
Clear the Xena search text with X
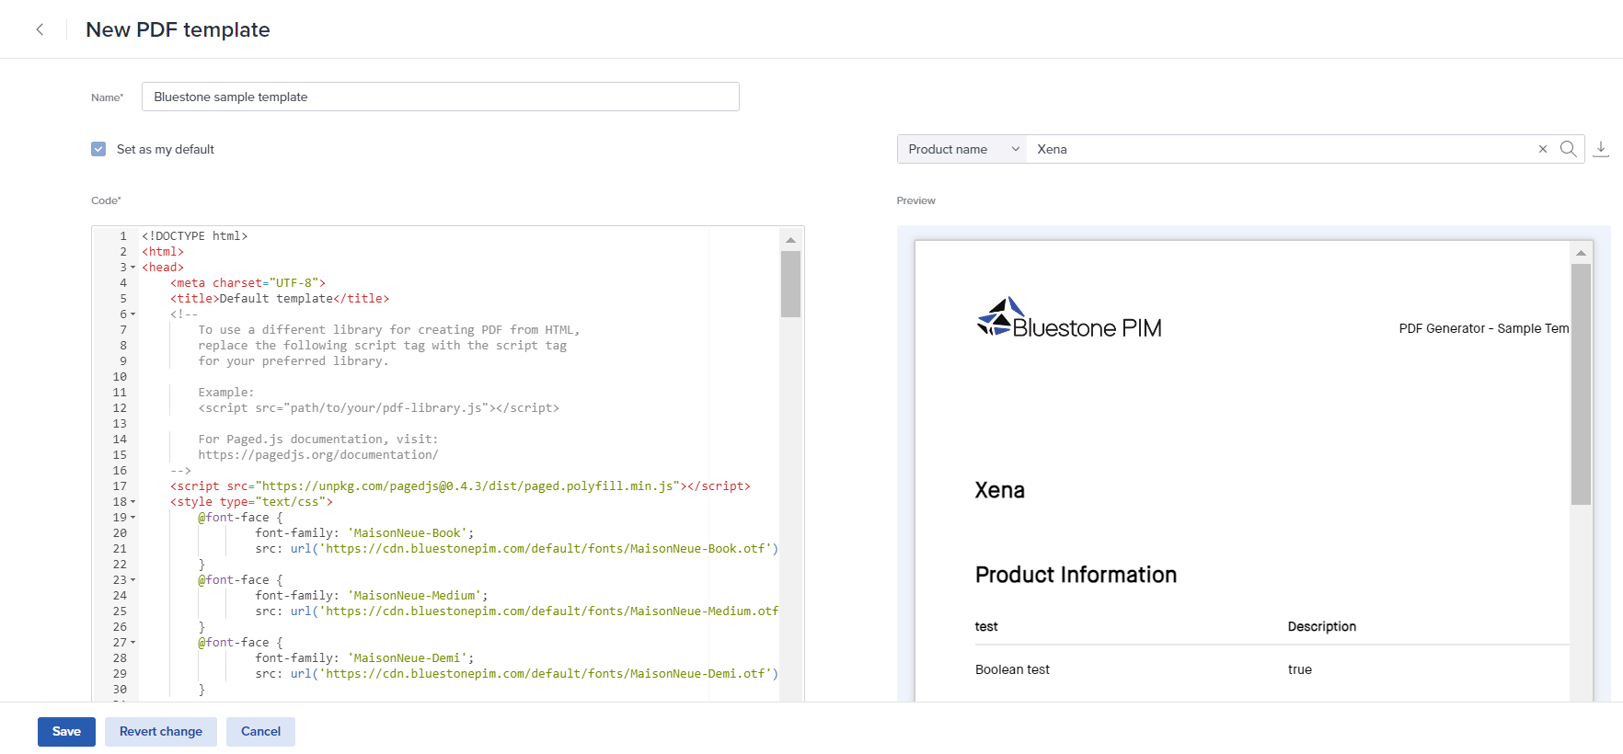1542,149
